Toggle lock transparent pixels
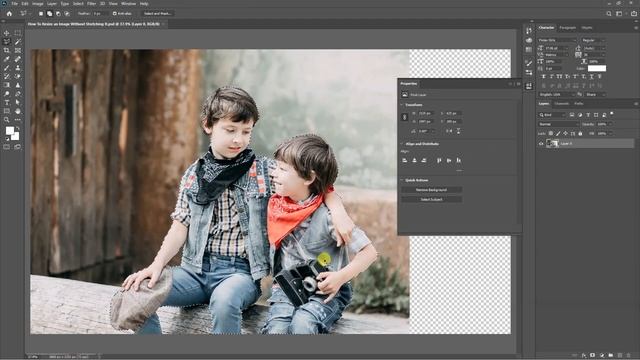This screenshot has width=640, height=360. click(551, 133)
